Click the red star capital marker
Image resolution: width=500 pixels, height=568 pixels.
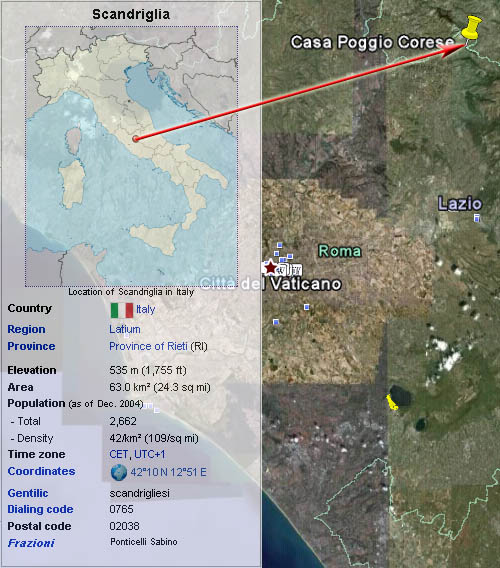coord(271,268)
